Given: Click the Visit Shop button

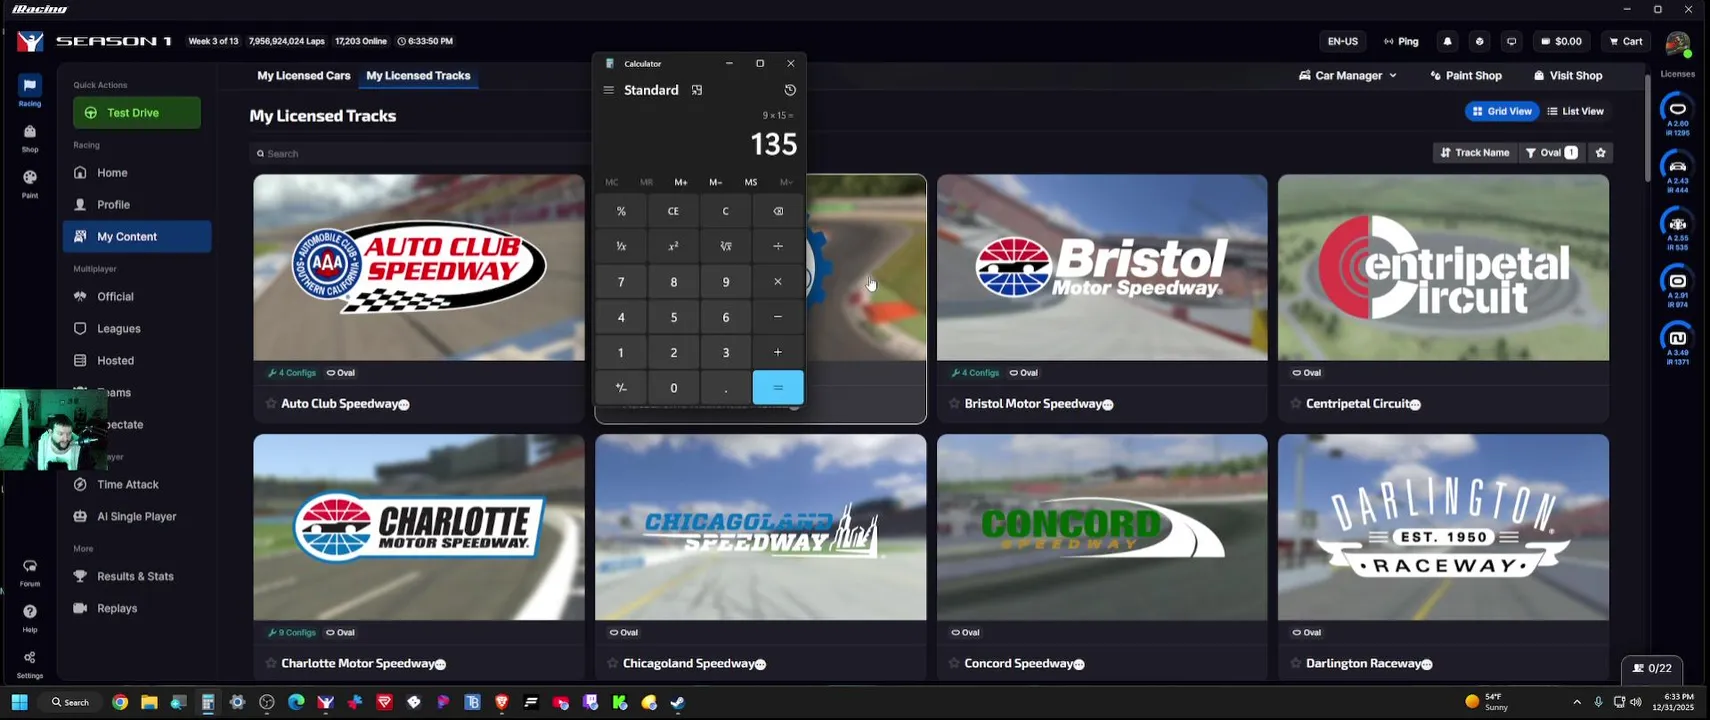Looking at the screenshot, I should click(x=1568, y=75).
